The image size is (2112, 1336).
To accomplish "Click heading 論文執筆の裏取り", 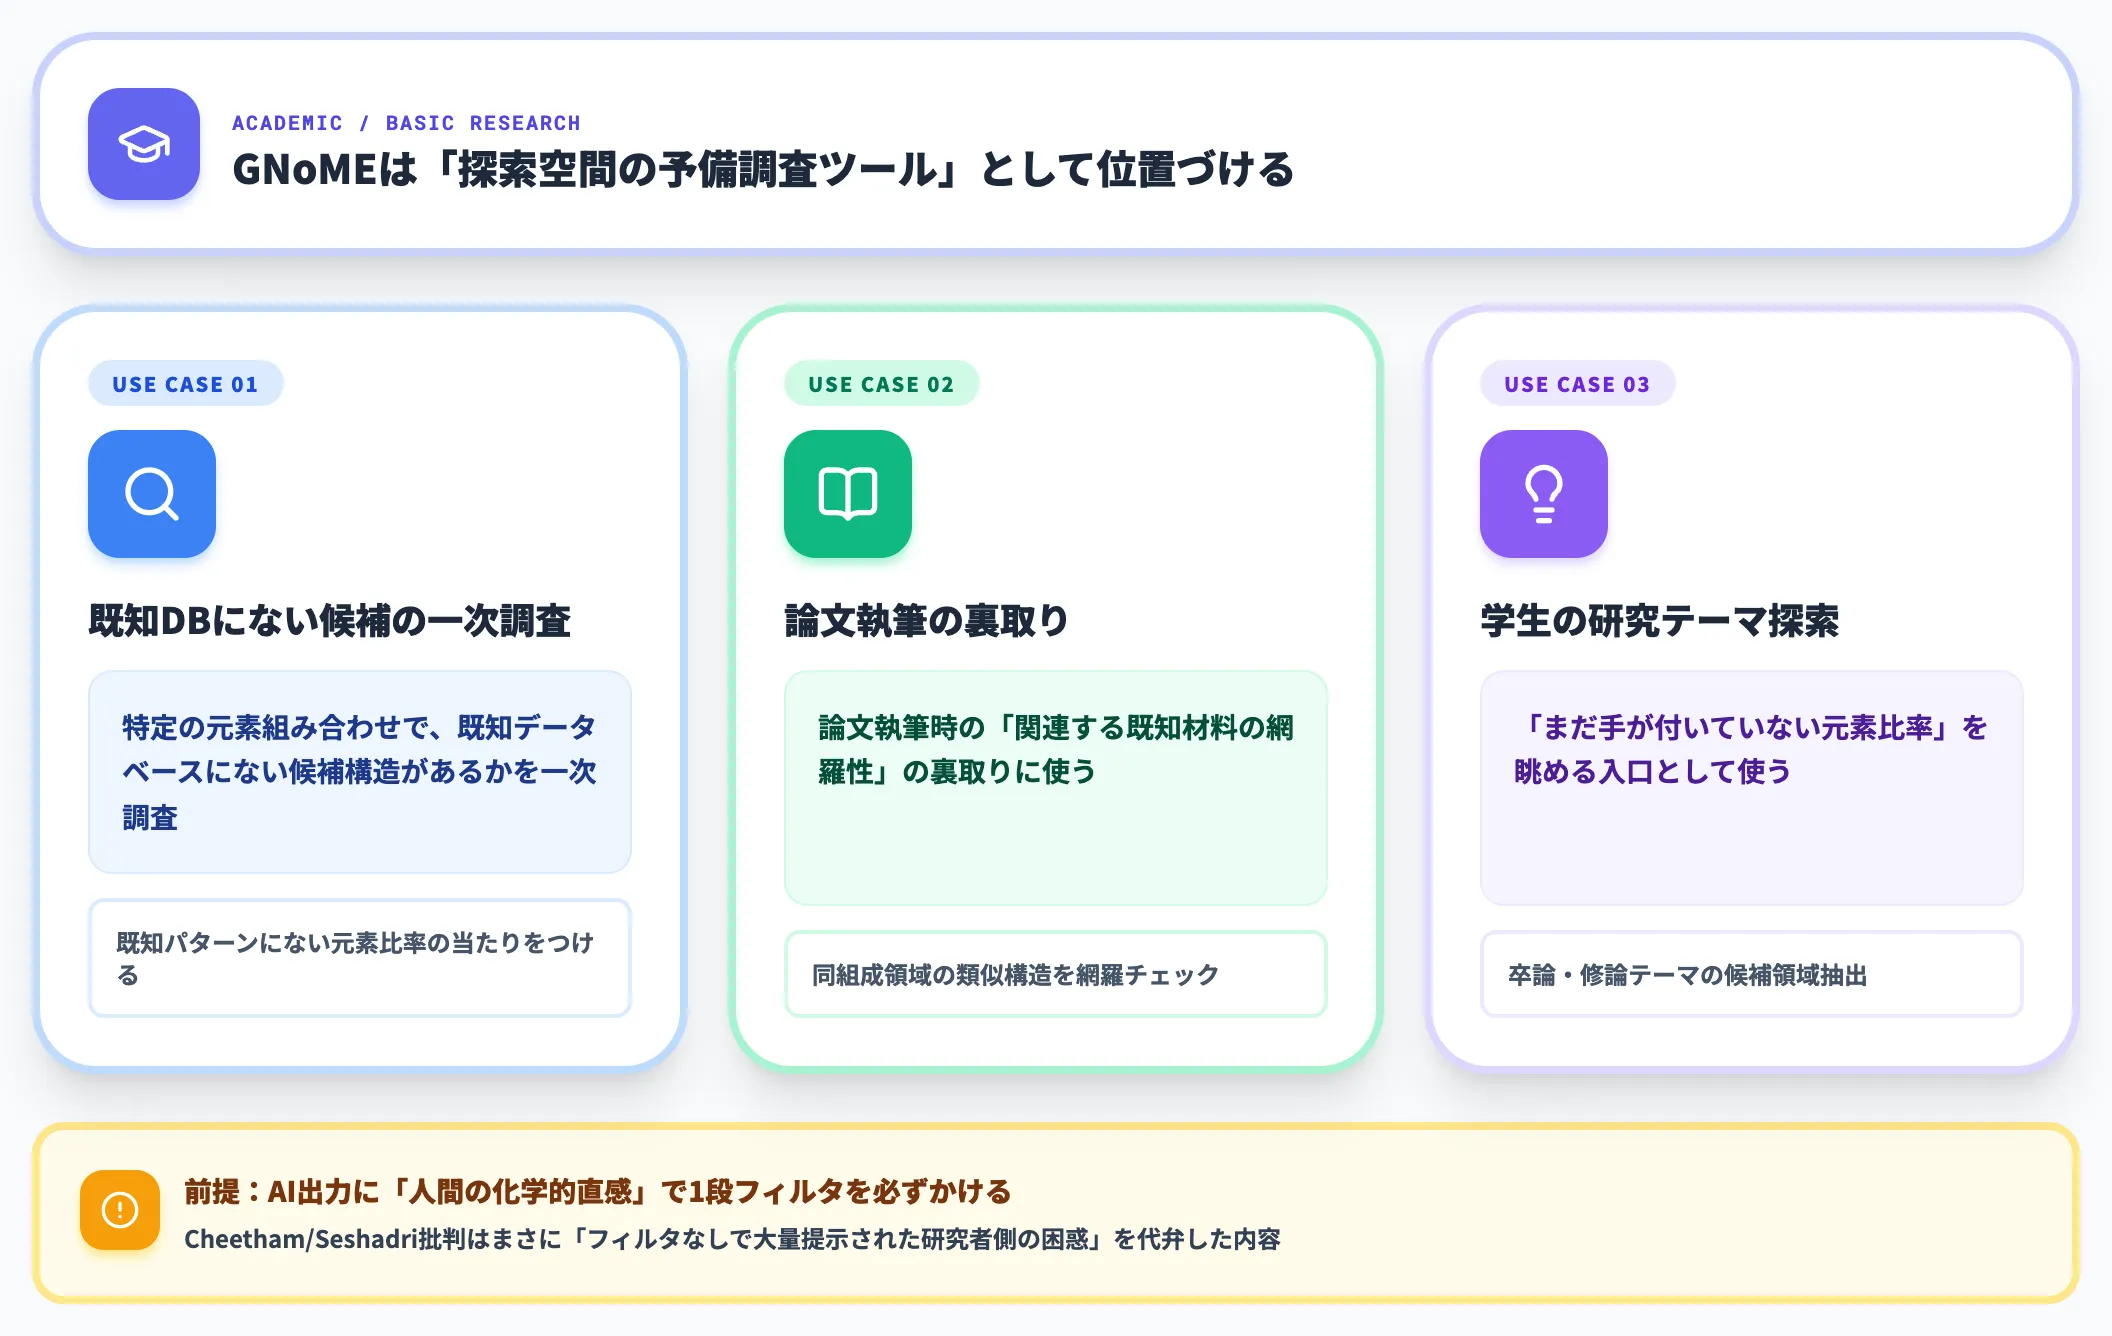I will 927,621.
